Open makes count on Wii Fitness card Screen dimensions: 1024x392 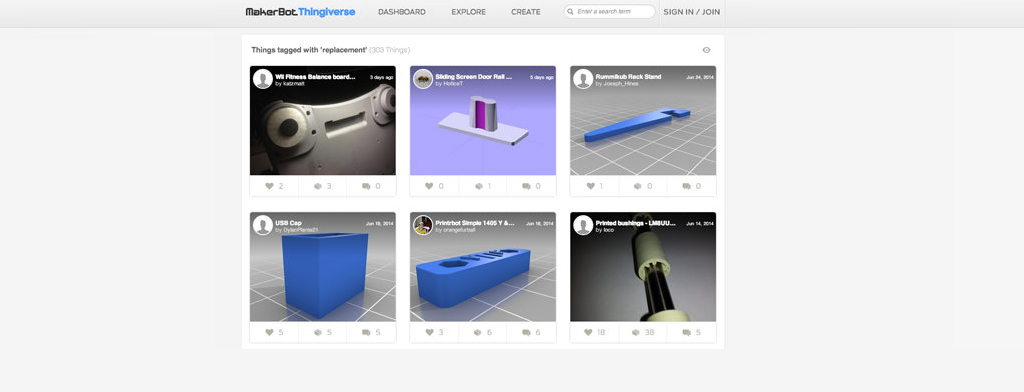(x=328, y=186)
